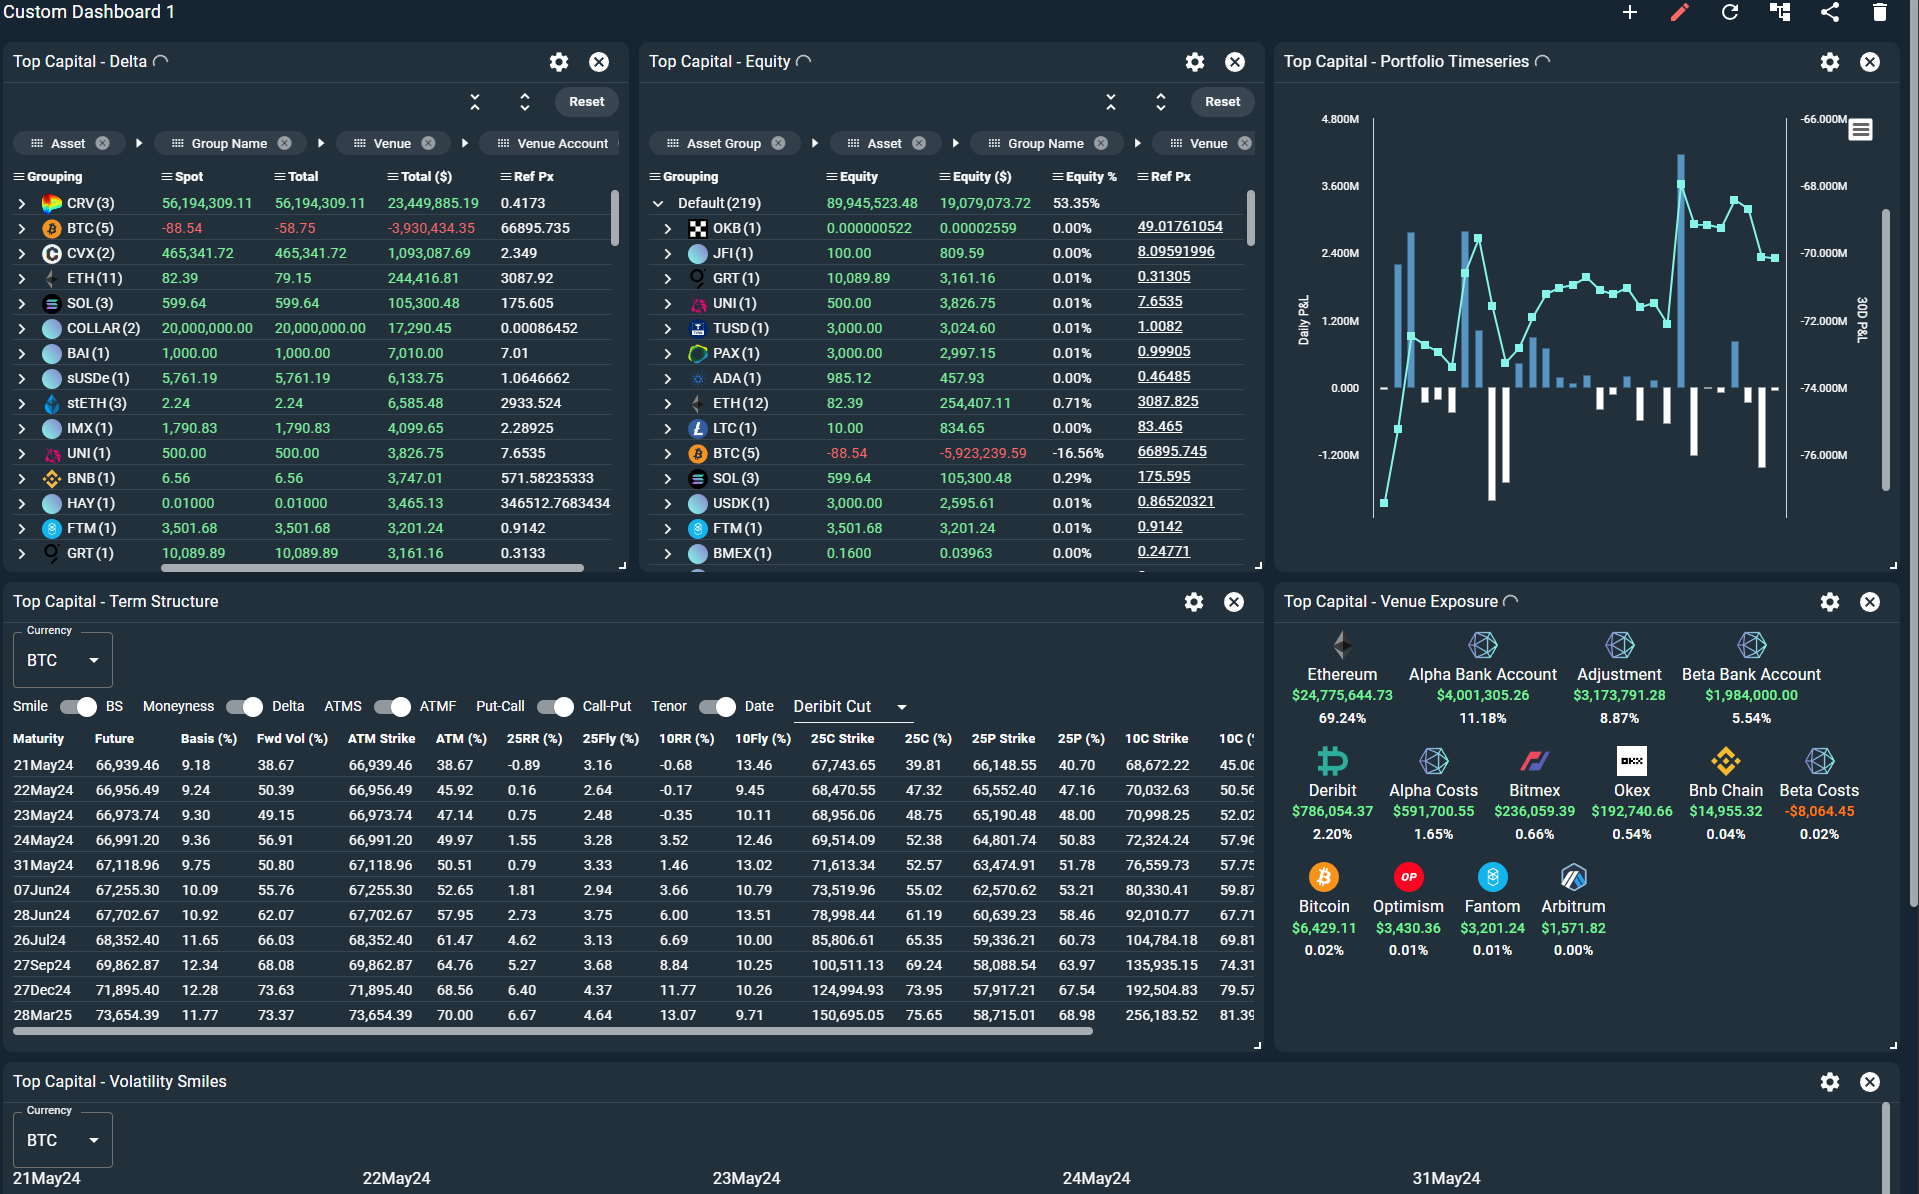Expand all rows icon in Delta panel
This screenshot has height=1194, width=1919.
[525, 102]
